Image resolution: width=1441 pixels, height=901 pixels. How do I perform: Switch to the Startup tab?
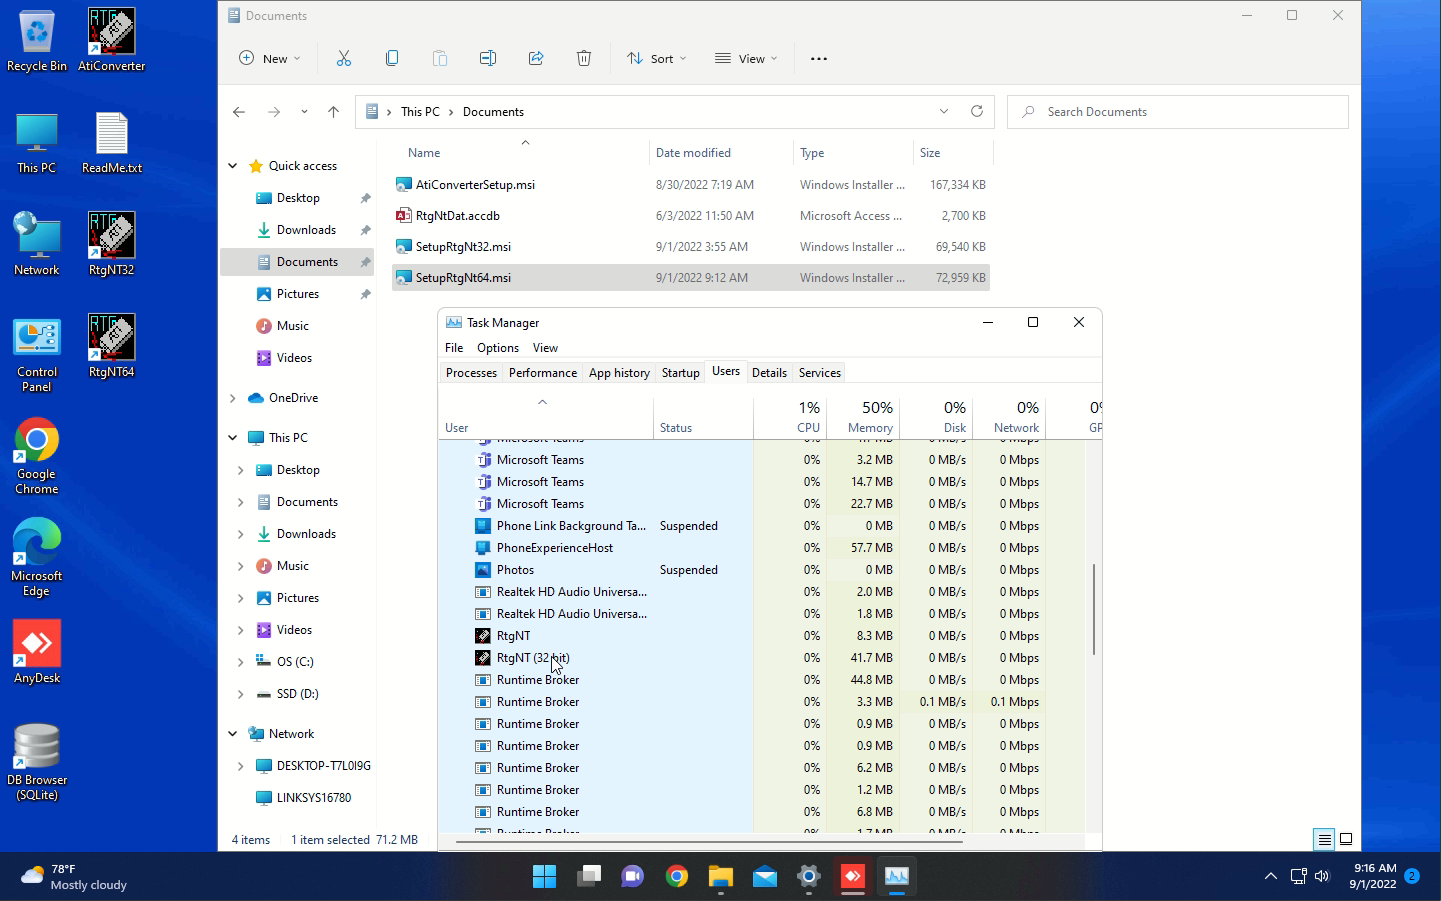coord(680,373)
